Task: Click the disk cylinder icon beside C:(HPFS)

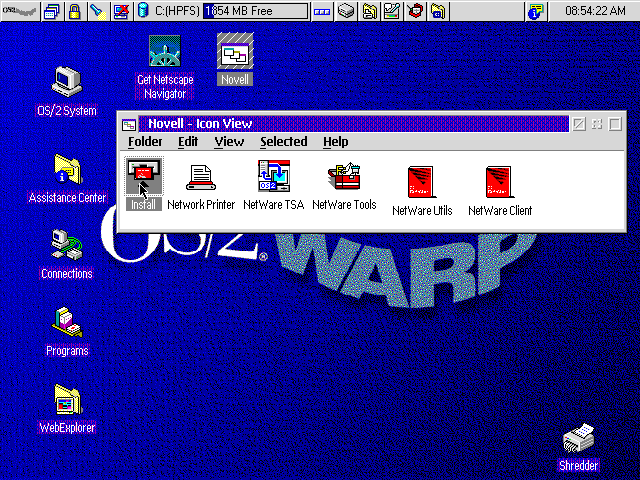Action: (143, 11)
